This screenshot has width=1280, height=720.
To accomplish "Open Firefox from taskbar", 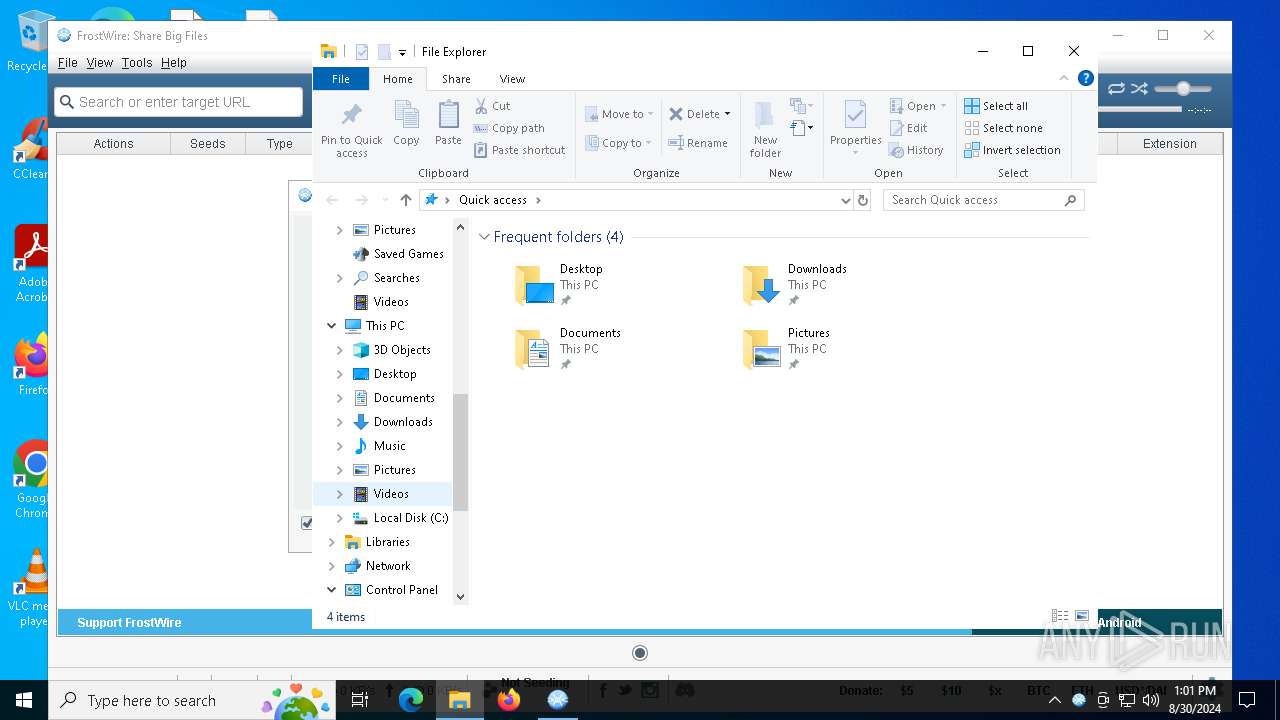I will [x=509, y=700].
